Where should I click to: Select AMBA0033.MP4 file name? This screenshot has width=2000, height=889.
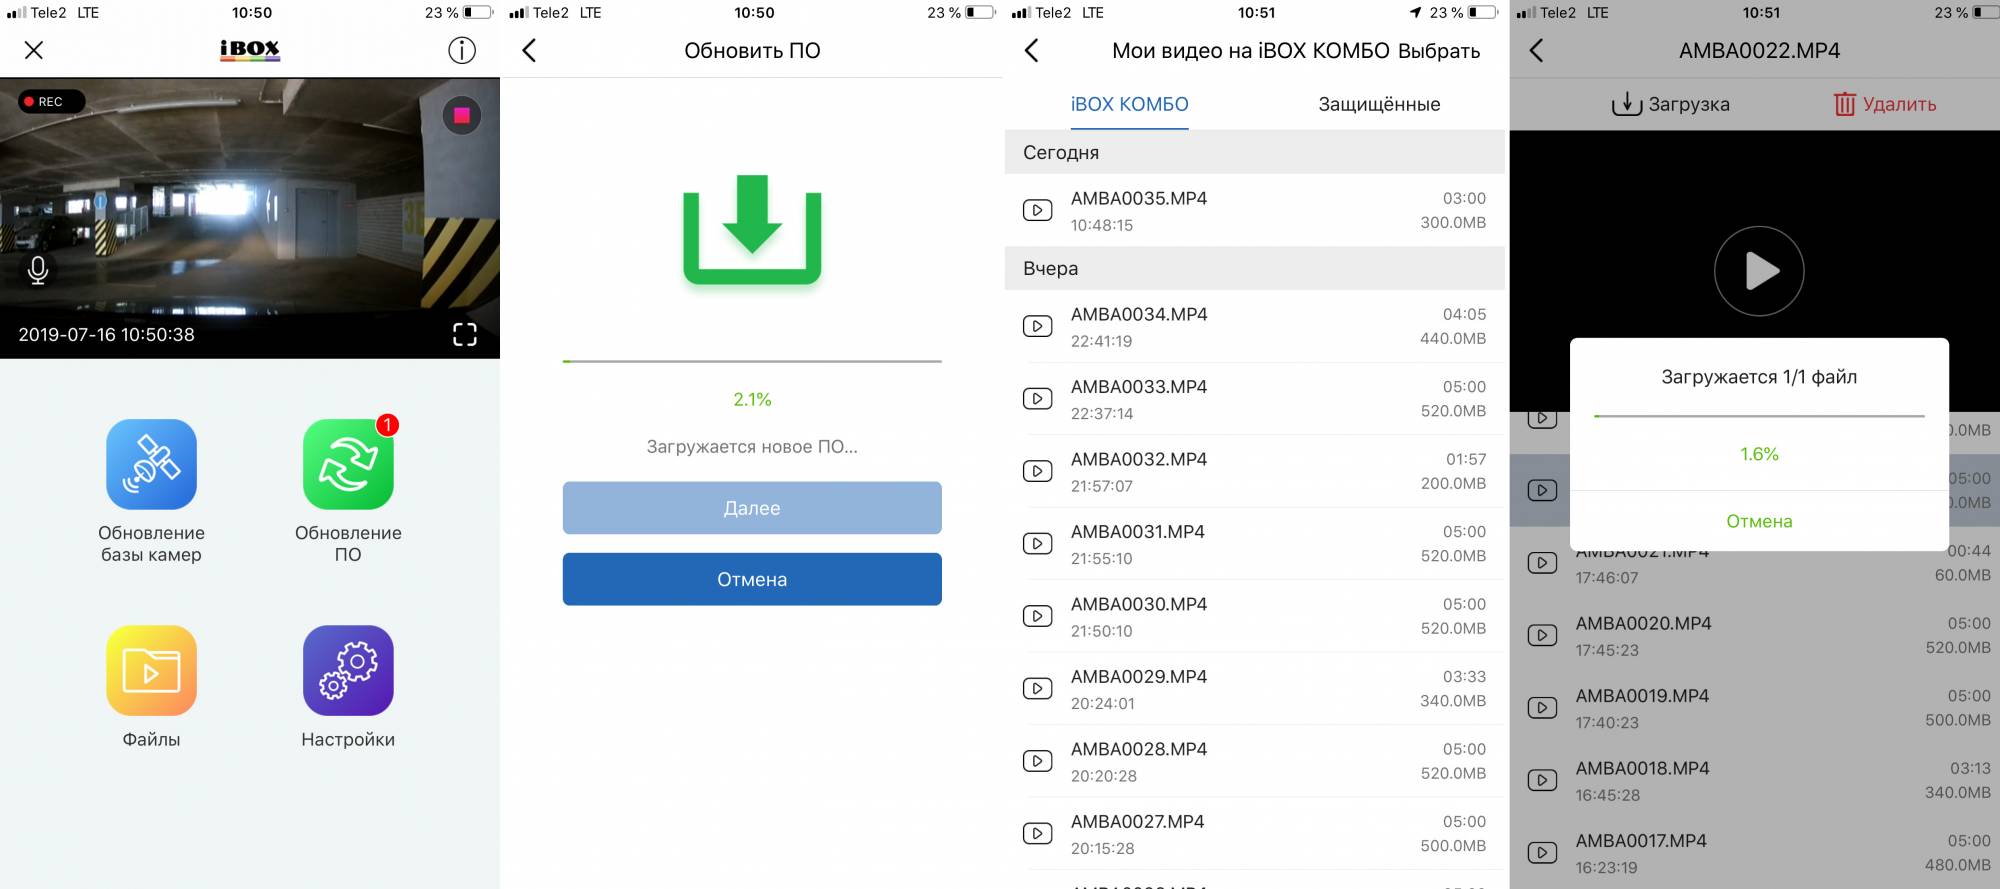pos(1139,386)
